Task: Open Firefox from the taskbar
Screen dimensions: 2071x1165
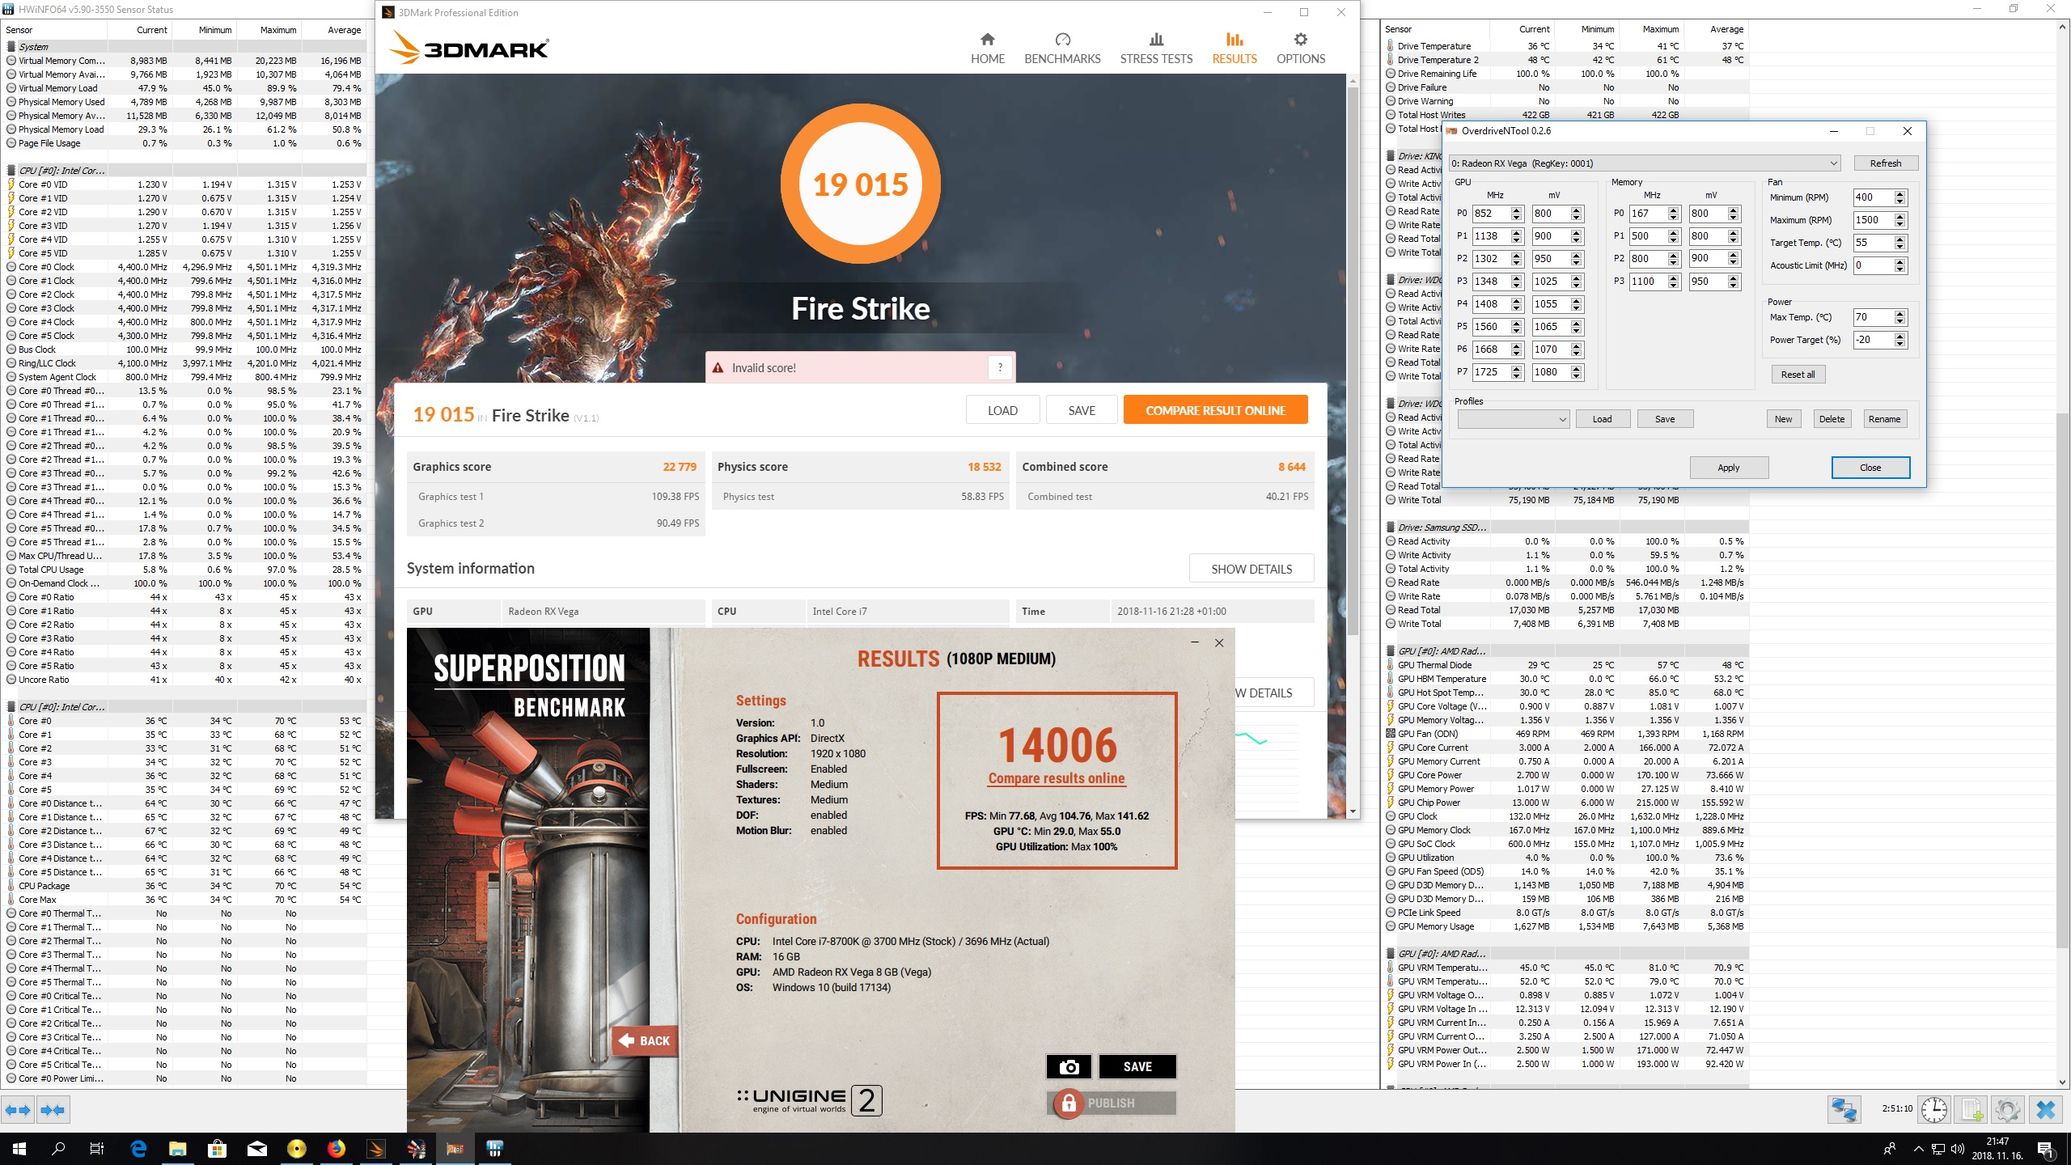Action: (x=336, y=1149)
